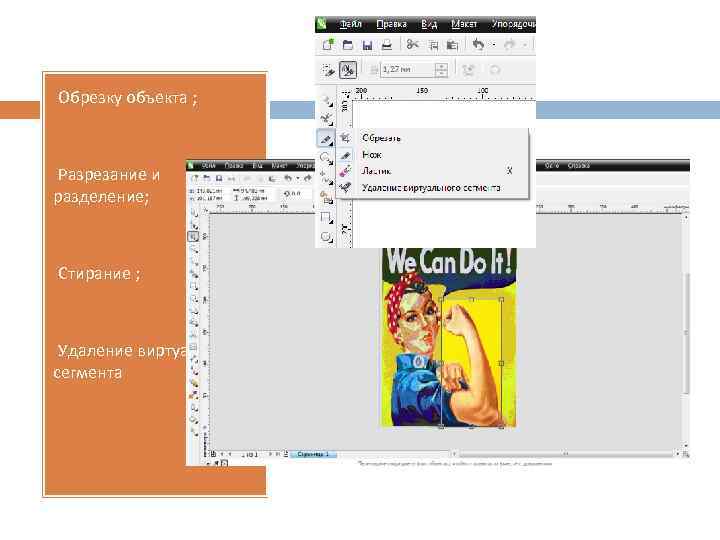Image resolution: width=720 pixels, height=540 pixels.
Task: Open the Файл menu in the top window
Action: click(351, 24)
